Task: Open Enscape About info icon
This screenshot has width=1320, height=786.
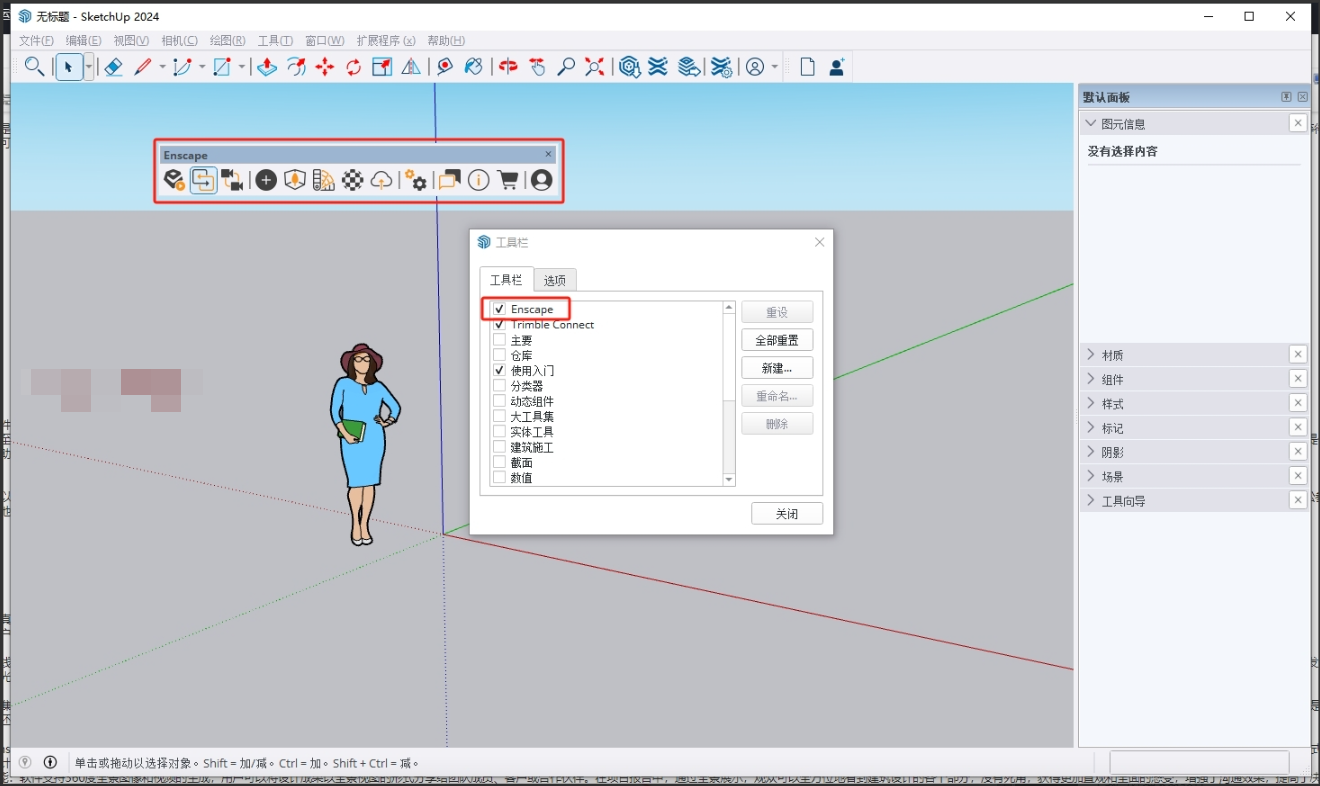Action: coord(478,180)
